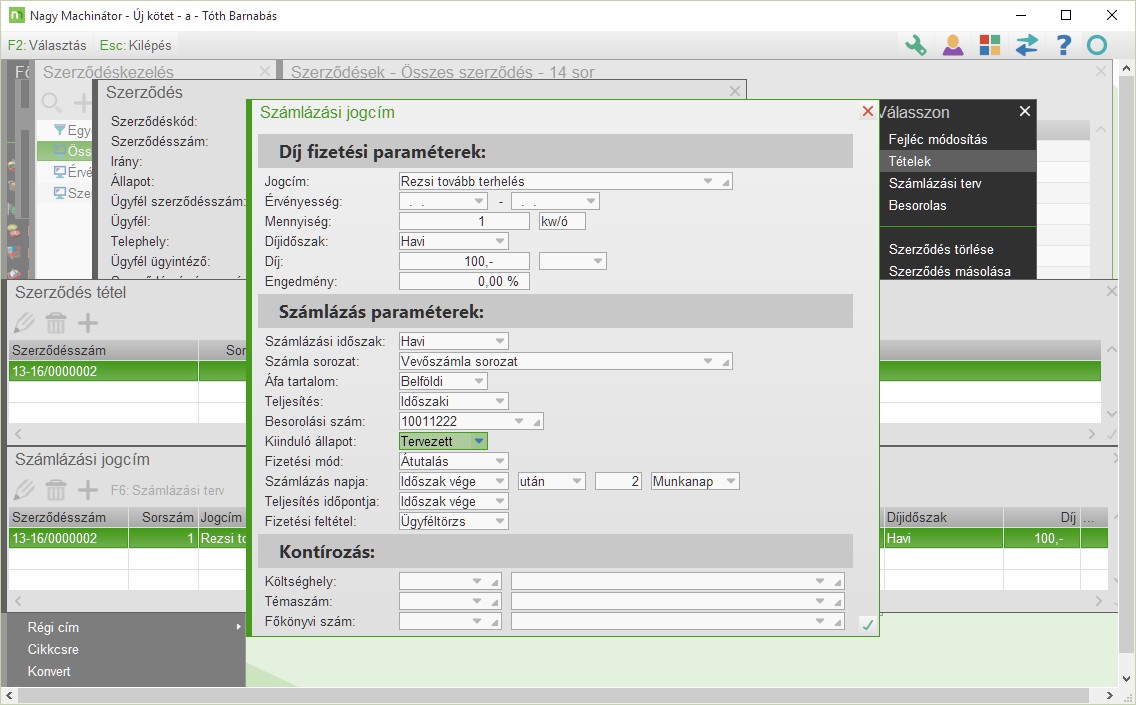Screen dimensions: 1136x705
Task: Click the edit pencil in Szerződés tétel panel
Action: [24, 322]
